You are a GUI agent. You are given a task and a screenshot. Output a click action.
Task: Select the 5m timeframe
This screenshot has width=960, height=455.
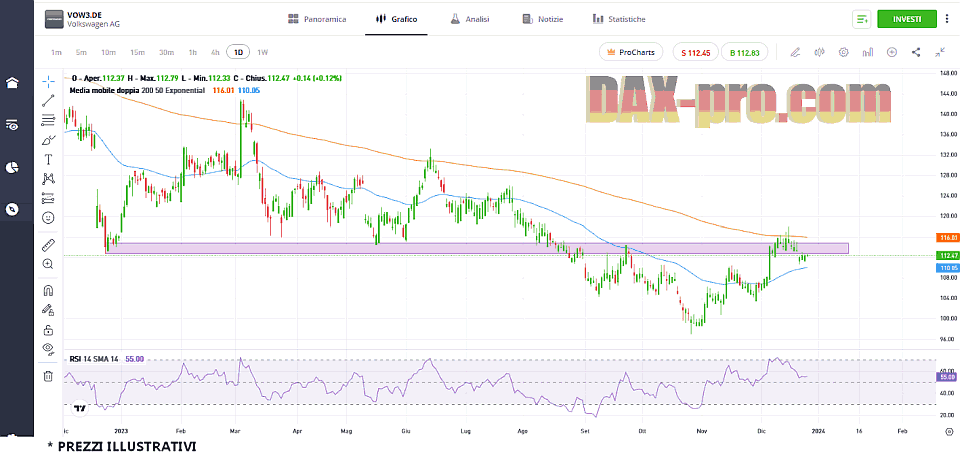click(x=81, y=53)
